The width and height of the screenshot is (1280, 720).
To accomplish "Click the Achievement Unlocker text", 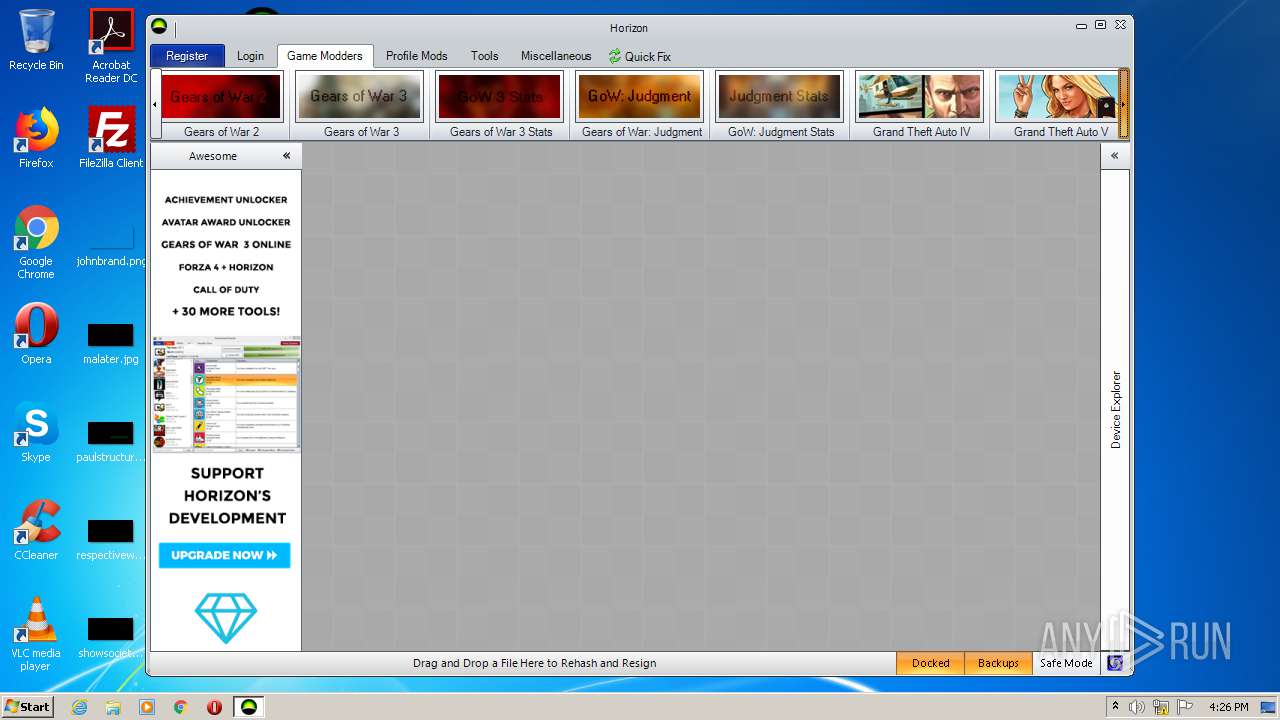I will (226, 200).
